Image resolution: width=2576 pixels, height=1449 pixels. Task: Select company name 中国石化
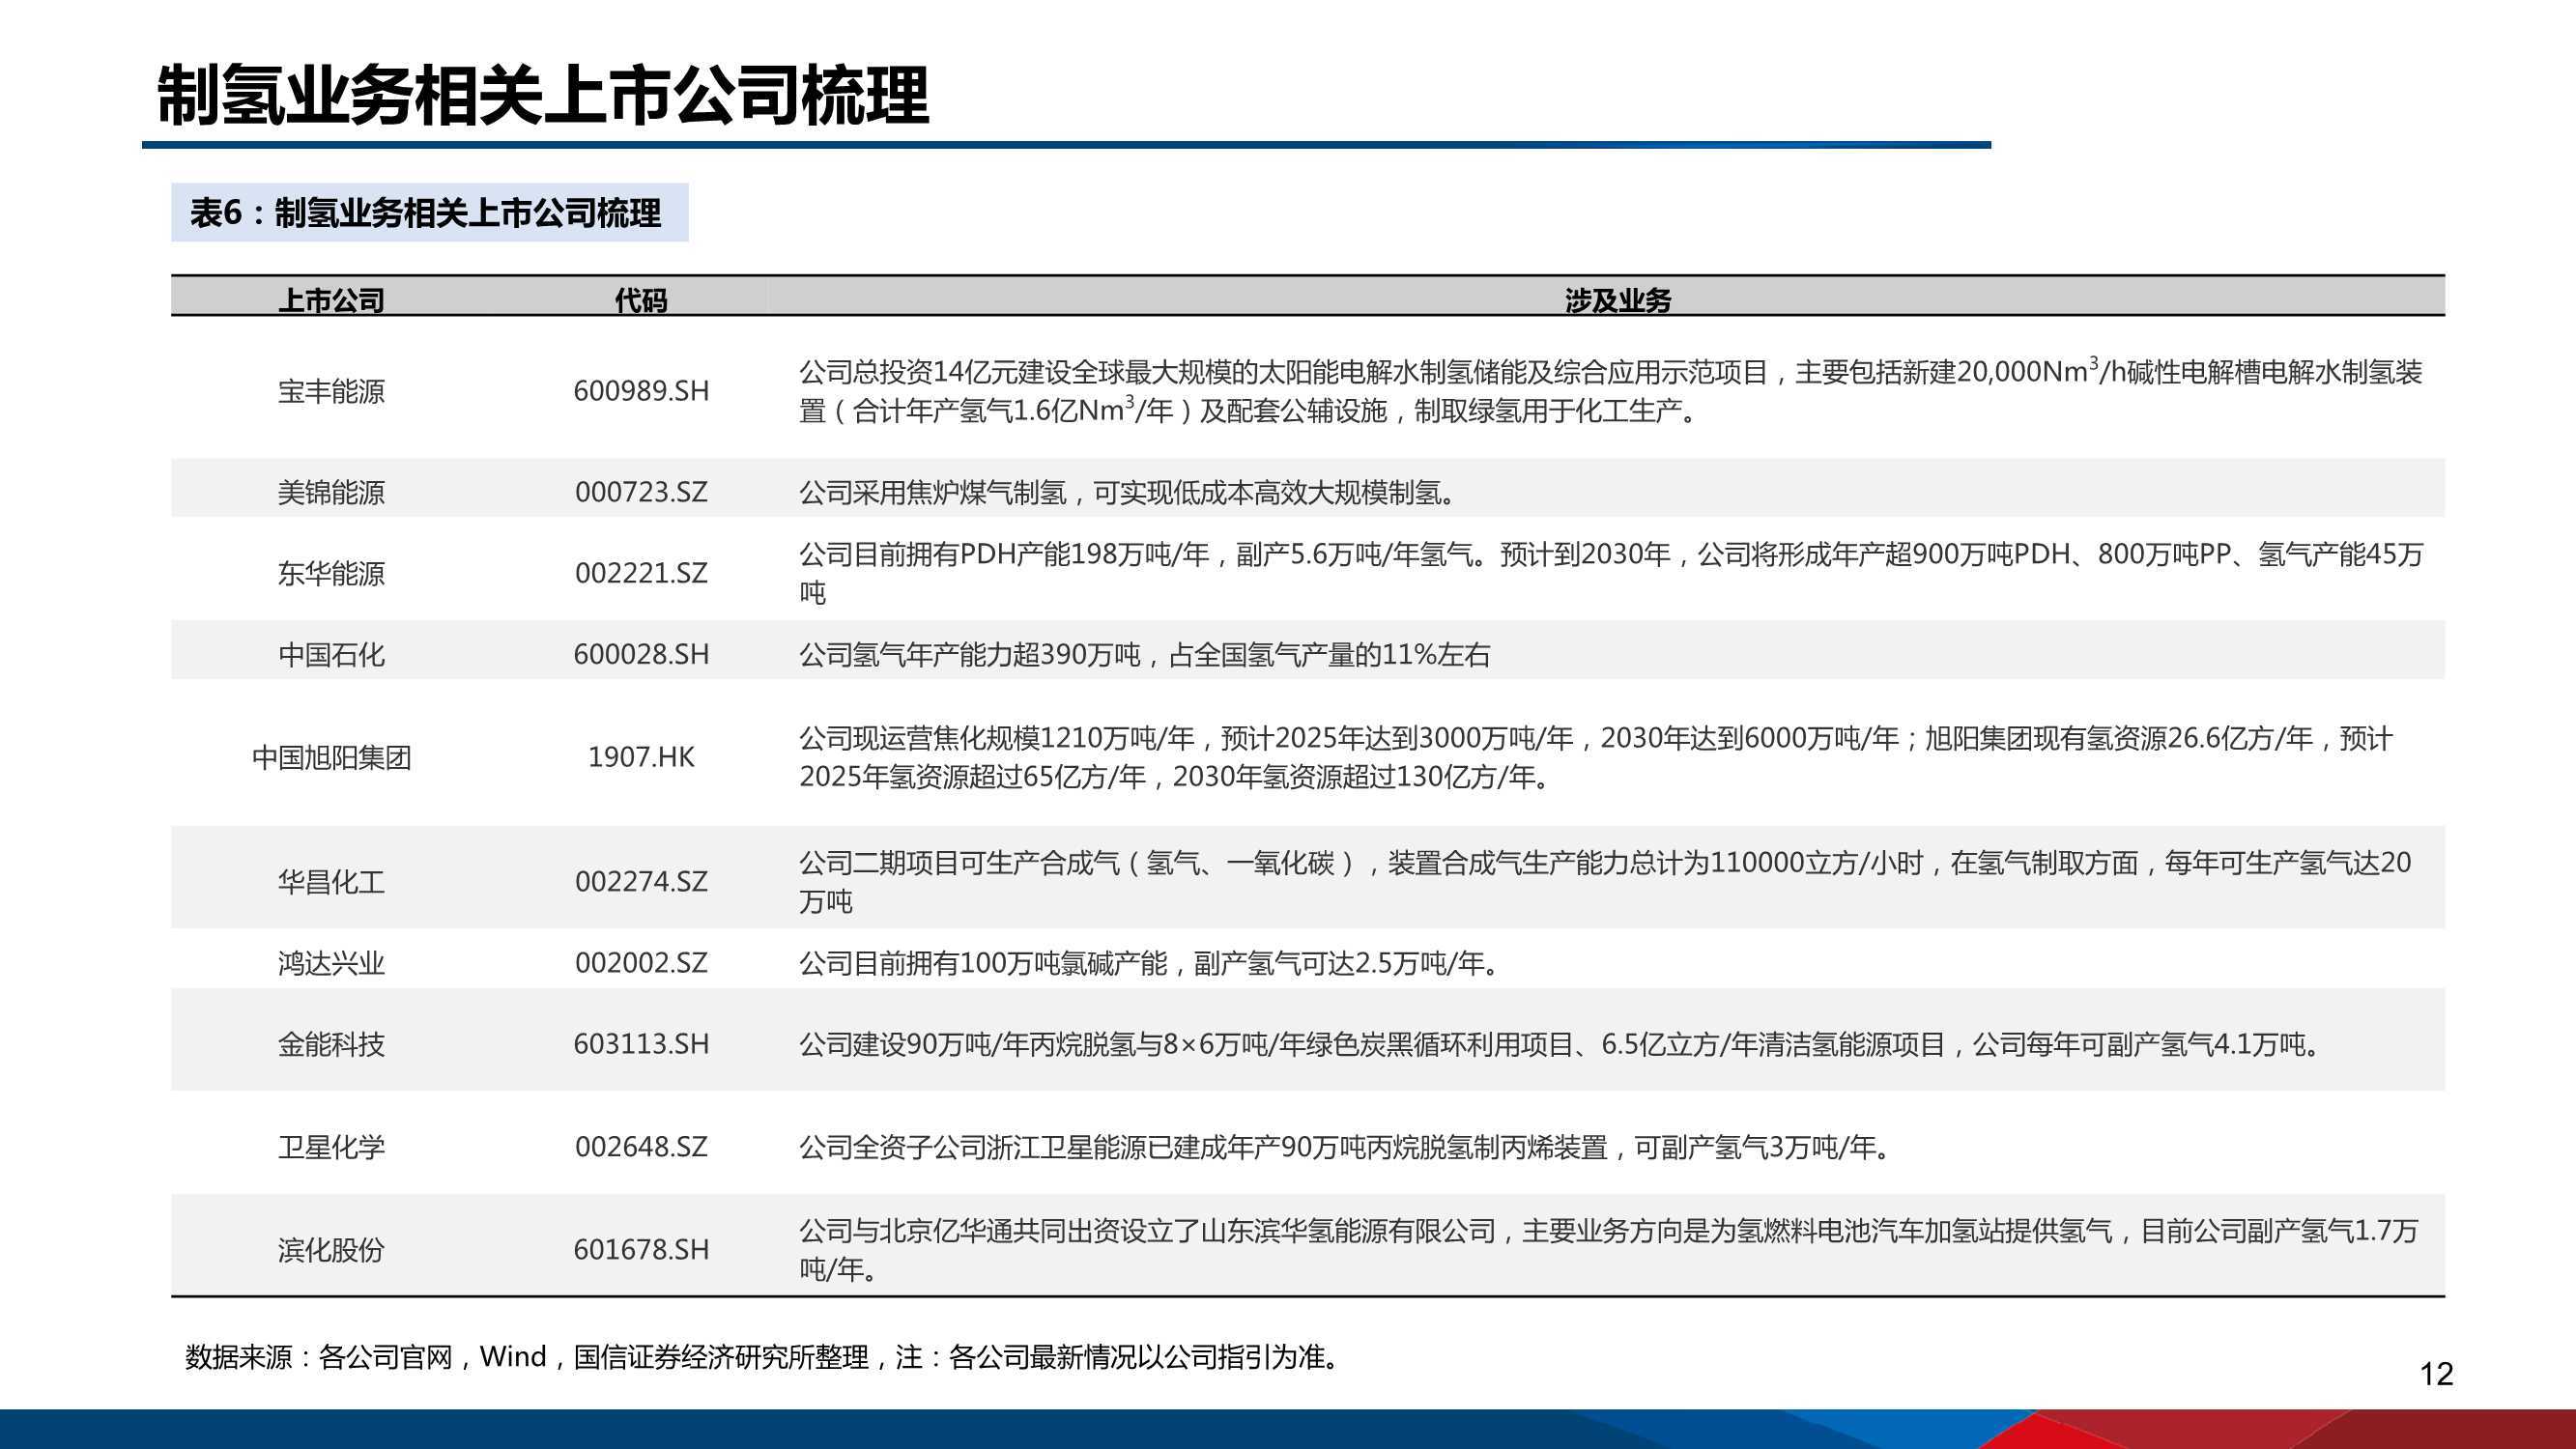point(331,654)
